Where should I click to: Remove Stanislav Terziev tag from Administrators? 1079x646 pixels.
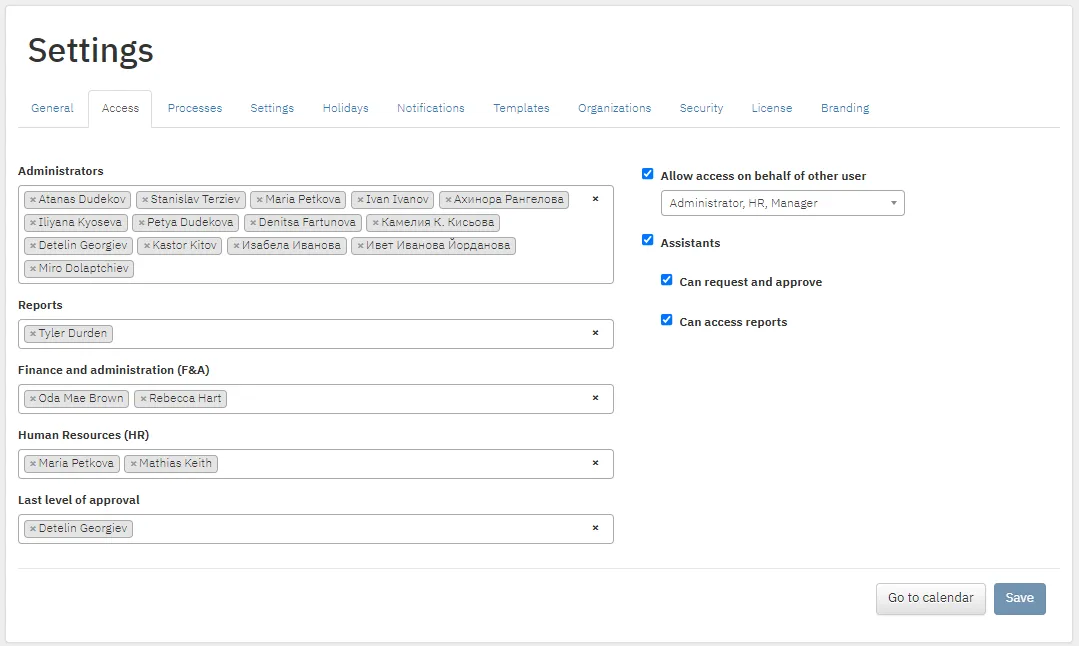(x=145, y=200)
